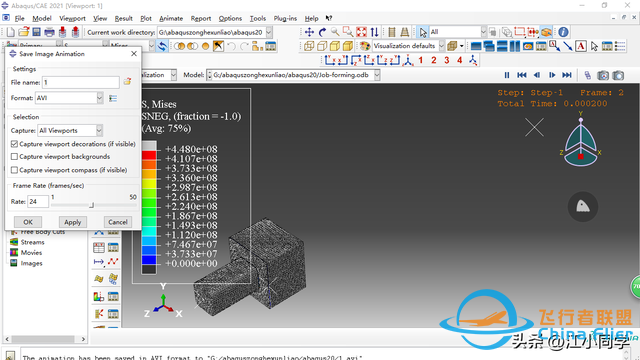This screenshot has width=640, height=360.
Task: Open the Plug-ins menu
Action: click(285, 18)
